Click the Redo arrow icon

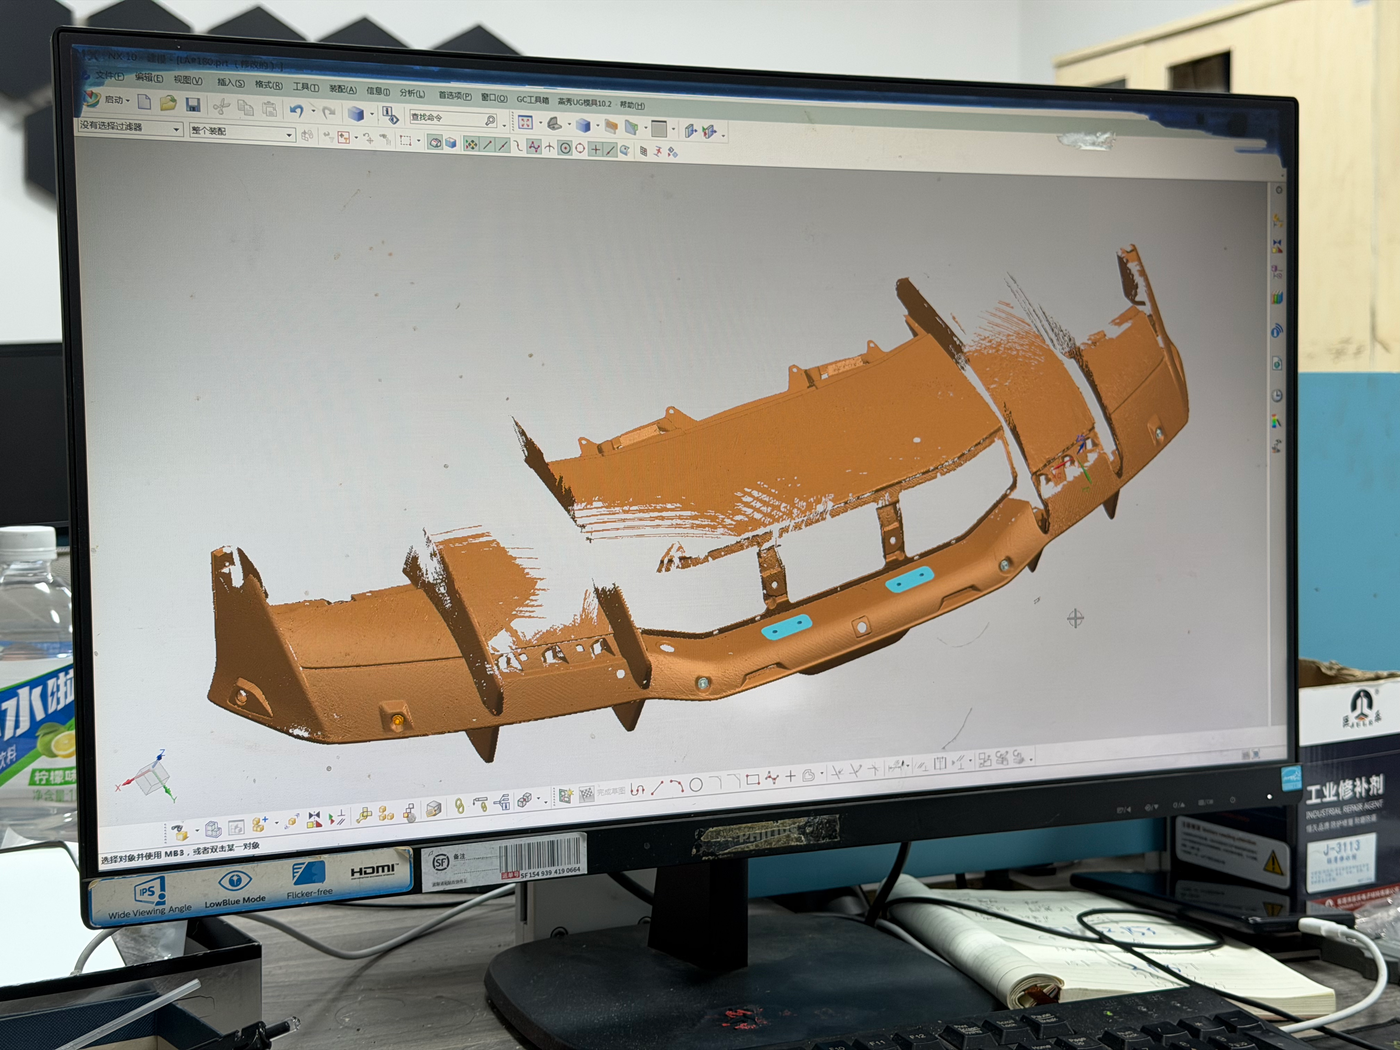tap(327, 112)
